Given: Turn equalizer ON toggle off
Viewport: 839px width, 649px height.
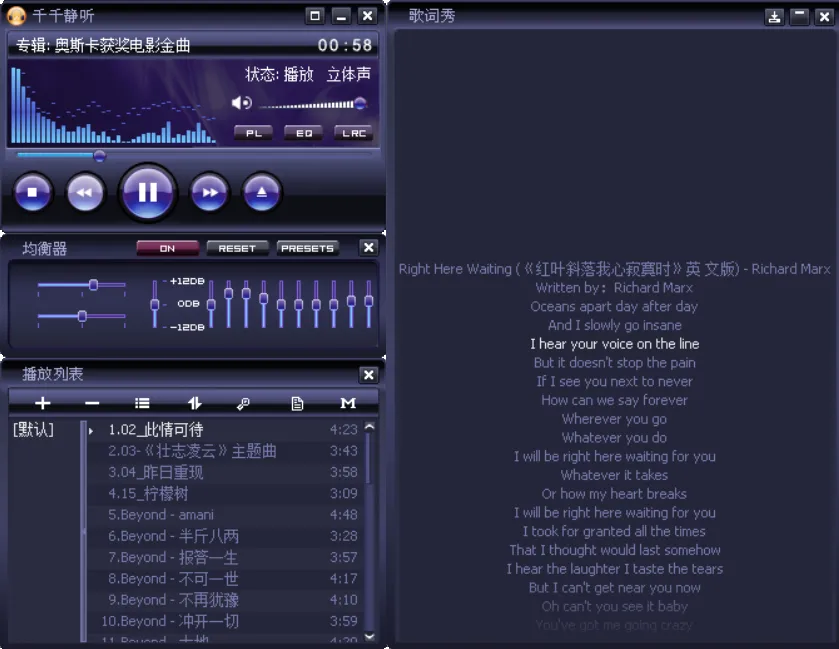Looking at the screenshot, I should (x=167, y=248).
